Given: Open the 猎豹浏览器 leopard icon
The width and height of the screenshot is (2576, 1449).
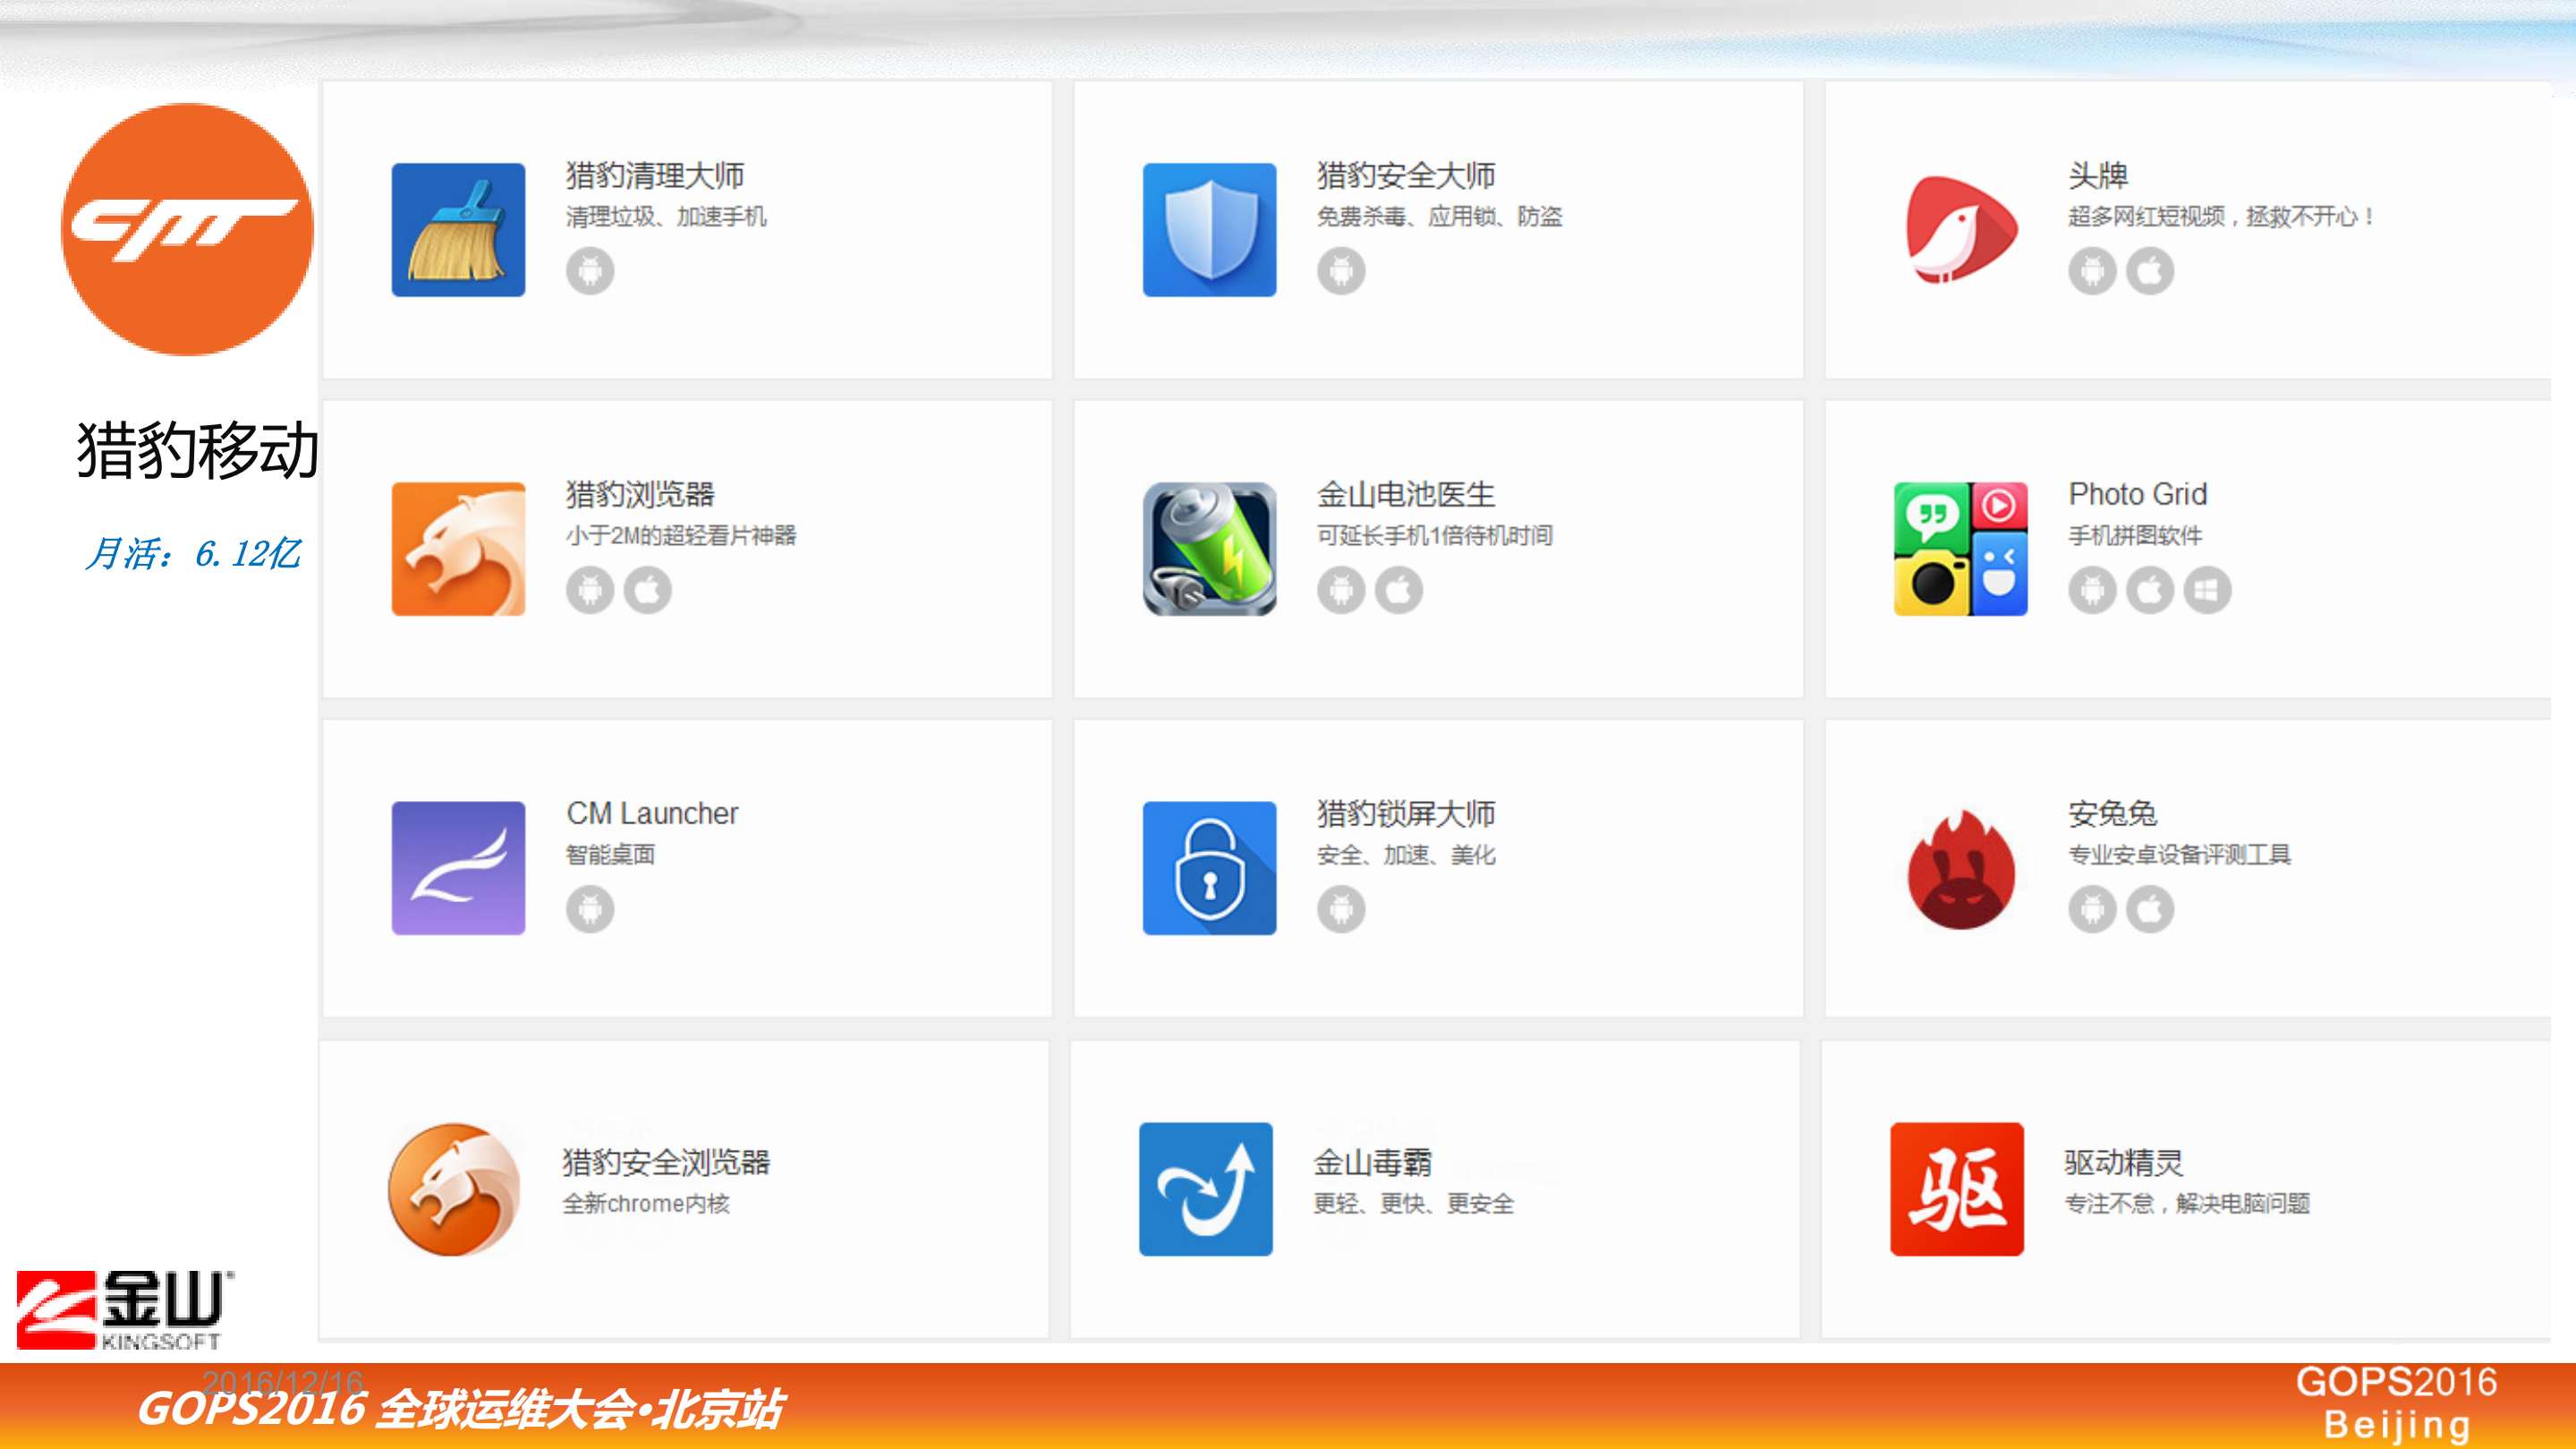Looking at the screenshot, I should (458, 548).
